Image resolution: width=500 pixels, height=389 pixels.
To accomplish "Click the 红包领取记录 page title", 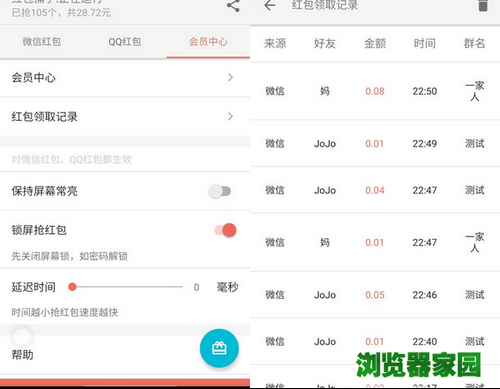I will 325,5.
